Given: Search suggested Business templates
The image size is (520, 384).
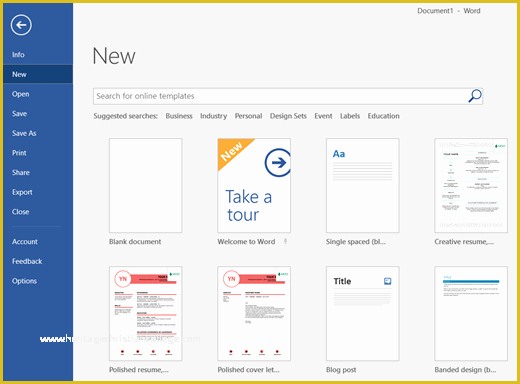Looking at the screenshot, I should coord(179,116).
